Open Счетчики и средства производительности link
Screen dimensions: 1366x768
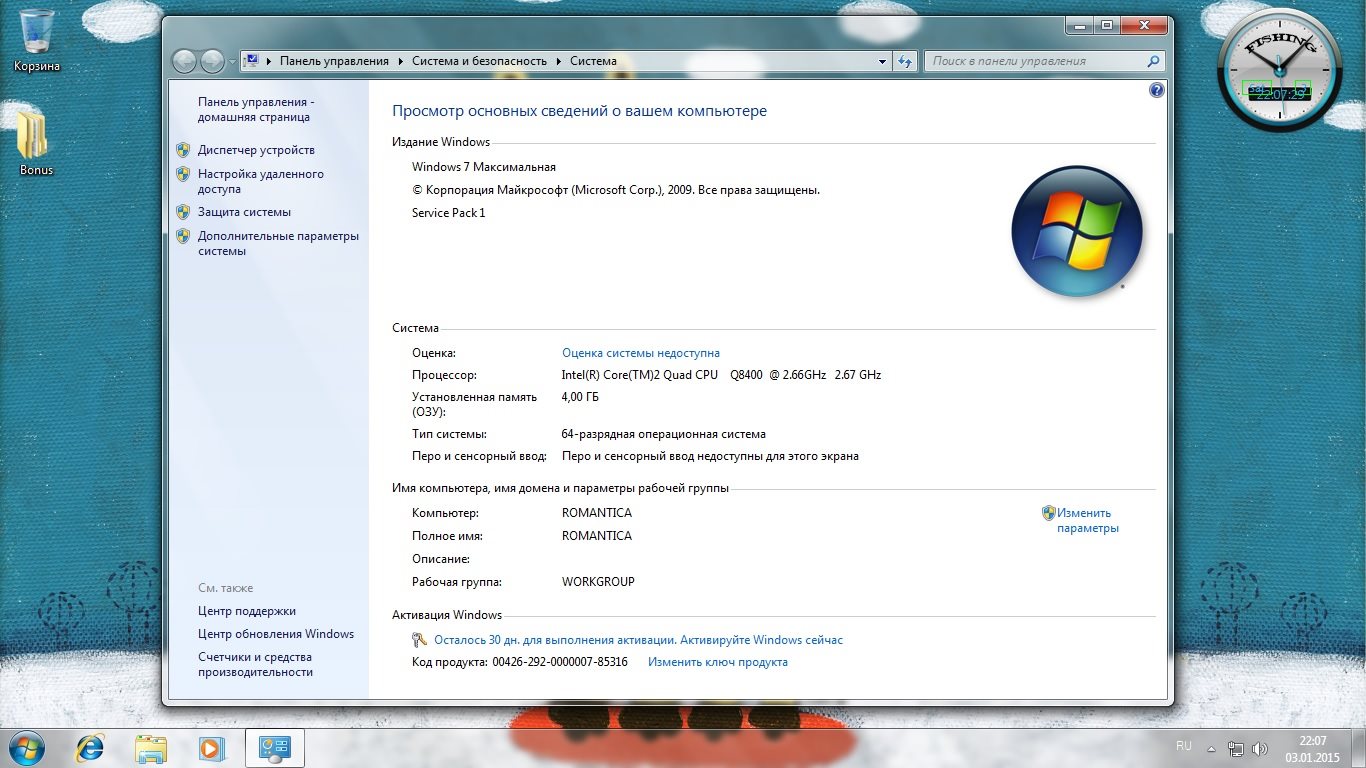point(256,665)
